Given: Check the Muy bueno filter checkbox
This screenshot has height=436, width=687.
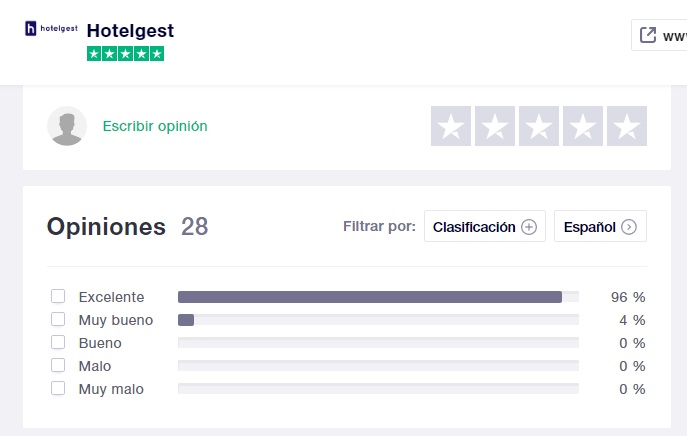Looking at the screenshot, I should click(58, 320).
